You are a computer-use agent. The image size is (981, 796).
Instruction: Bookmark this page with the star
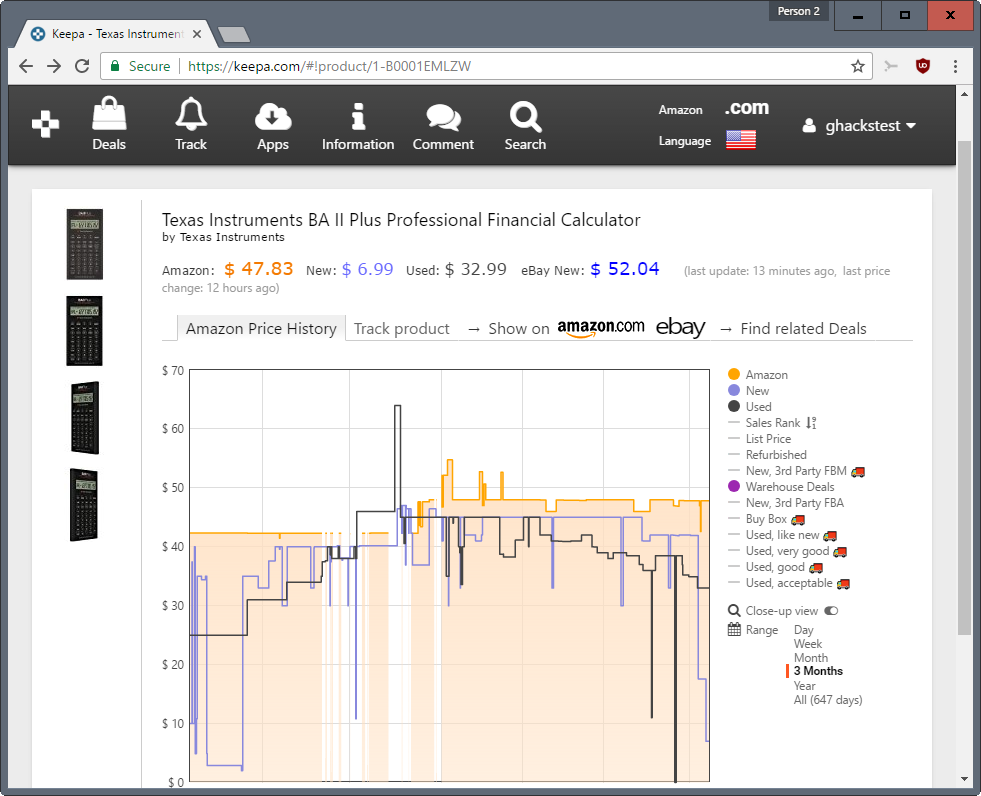tap(858, 66)
